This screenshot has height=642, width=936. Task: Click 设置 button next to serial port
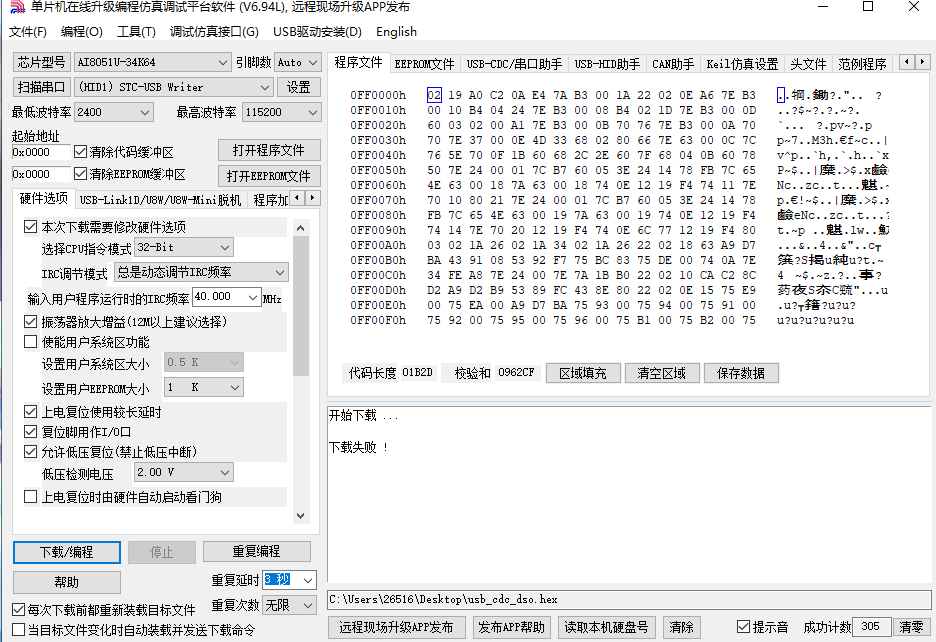click(298, 87)
